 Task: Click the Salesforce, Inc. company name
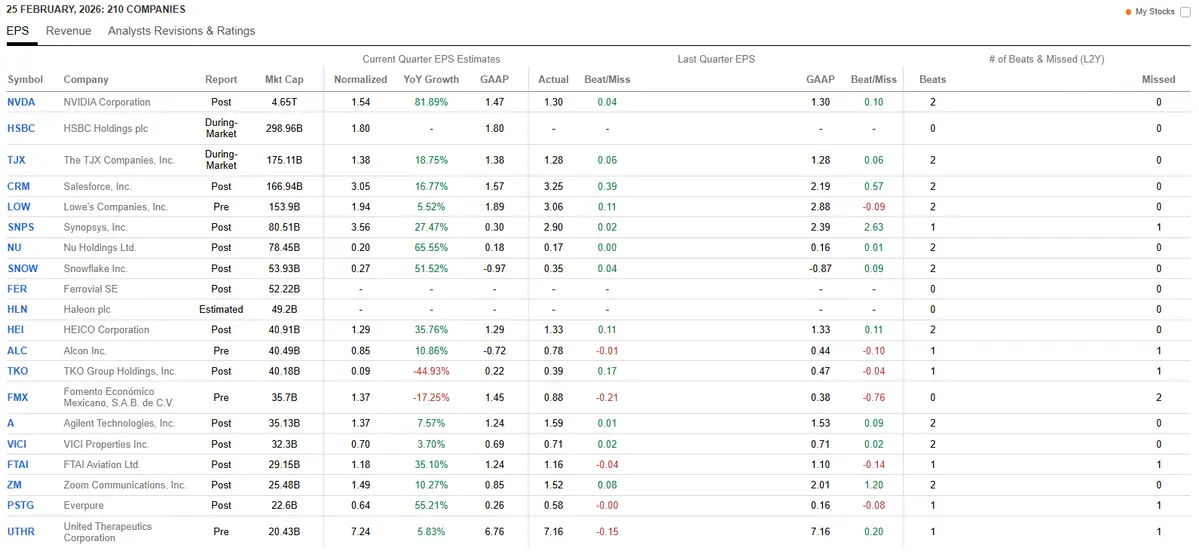click(x=98, y=186)
